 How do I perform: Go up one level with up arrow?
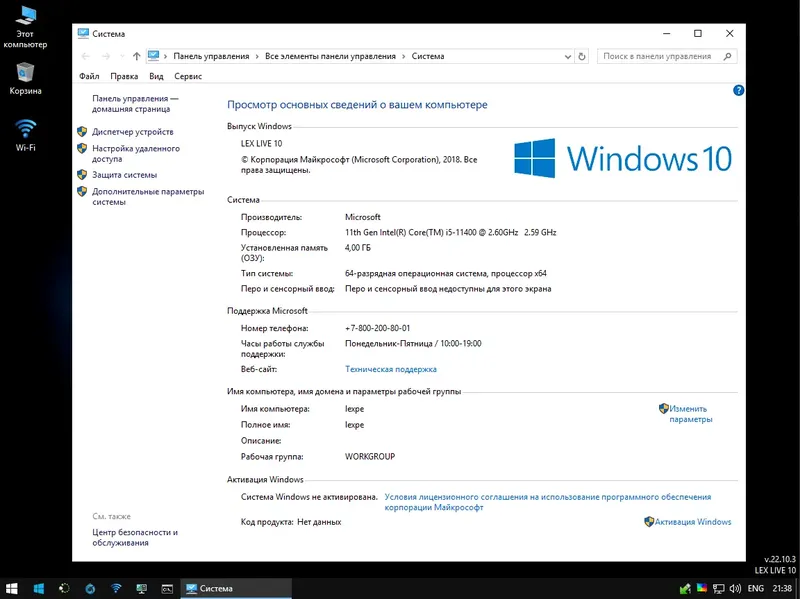click(x=136, y=56)
